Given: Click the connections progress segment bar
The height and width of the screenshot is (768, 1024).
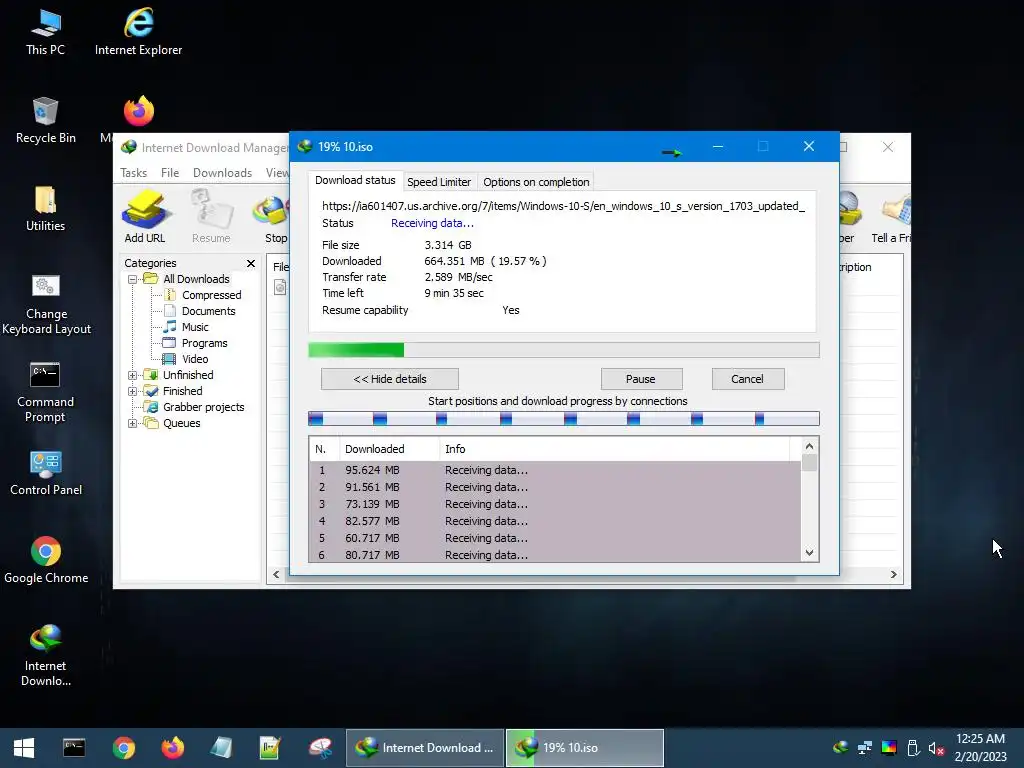Looking at the screenshot, I should (564, 419).
